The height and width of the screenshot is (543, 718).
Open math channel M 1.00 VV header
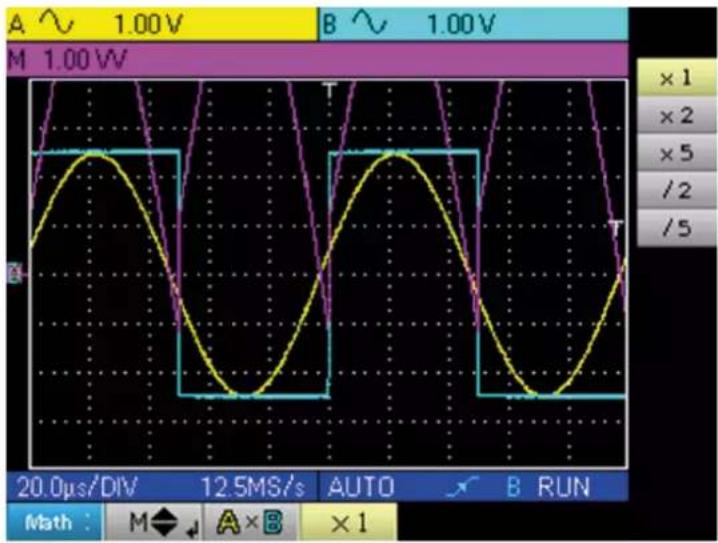coord(317,60)
